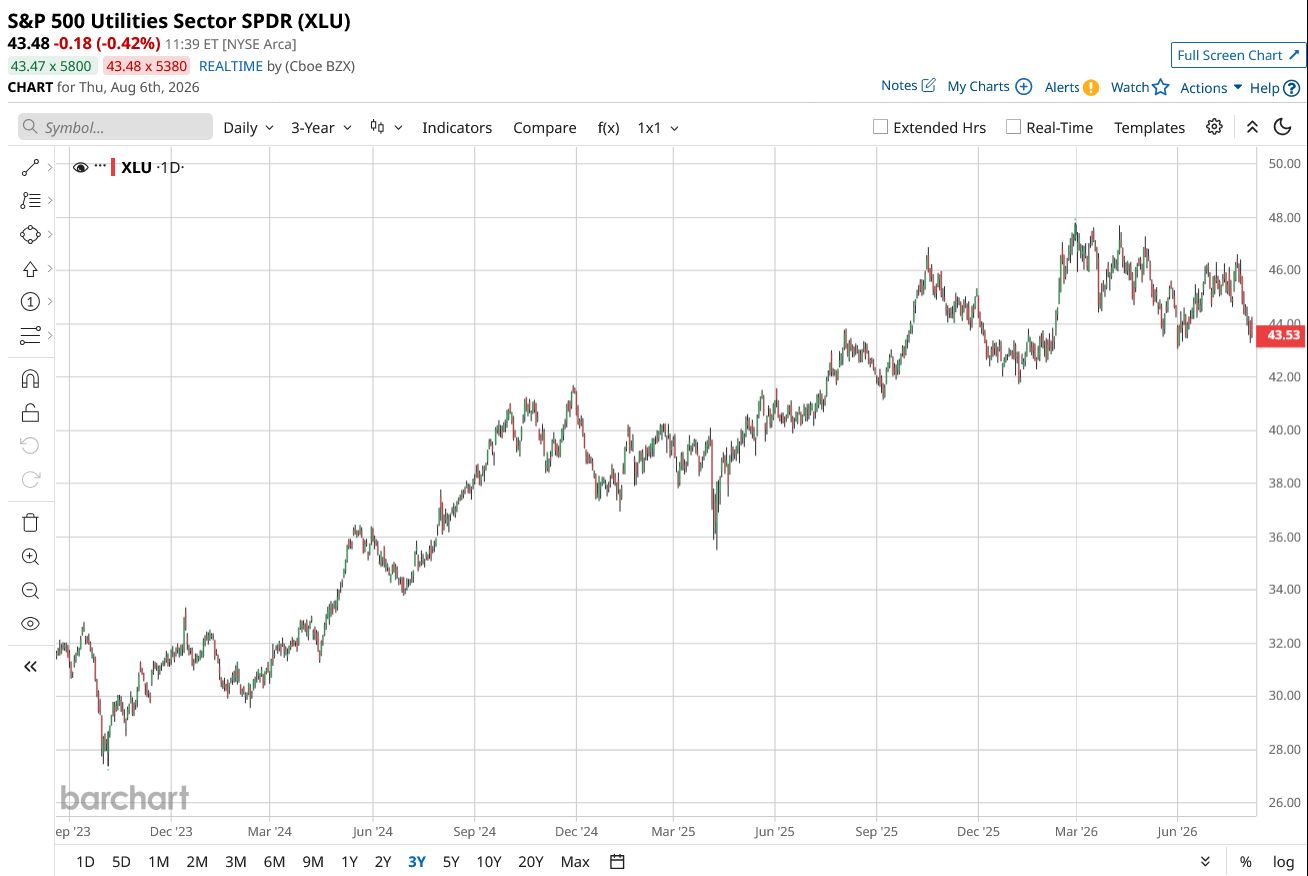Open the Templates menu
Viewport: 1308px width, 876px height.
click(x=1149, y=127)
